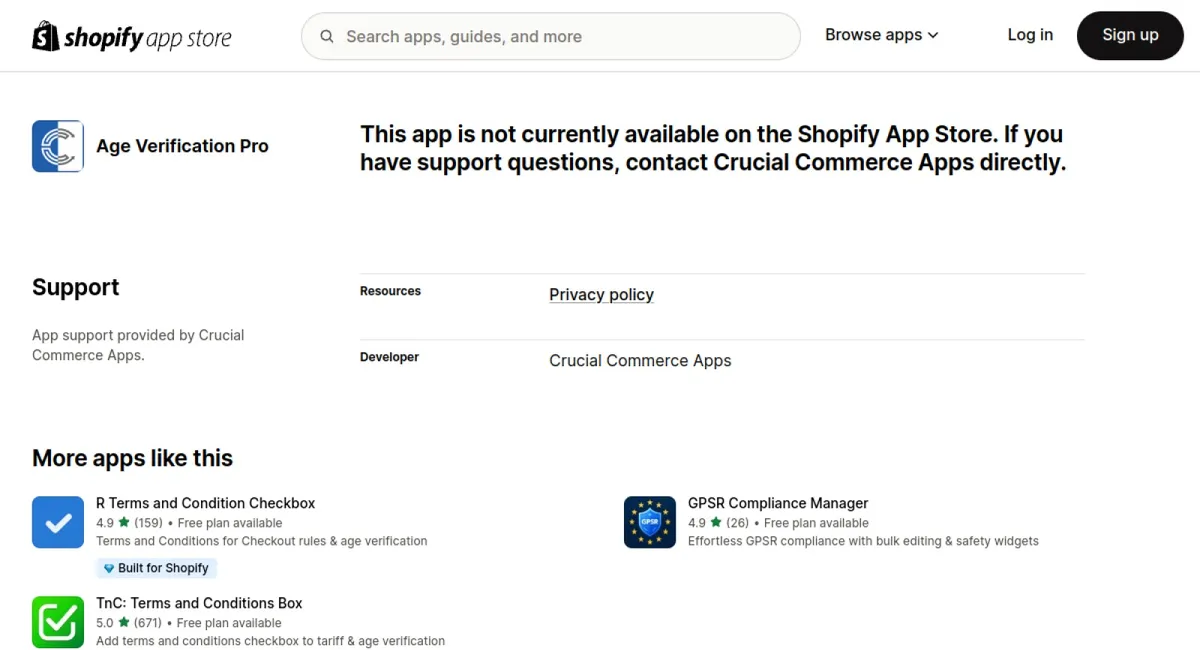Open the GPSR Compliance Manager app icon
Viewport: 1200px width, 650px height.
point(650,522)
